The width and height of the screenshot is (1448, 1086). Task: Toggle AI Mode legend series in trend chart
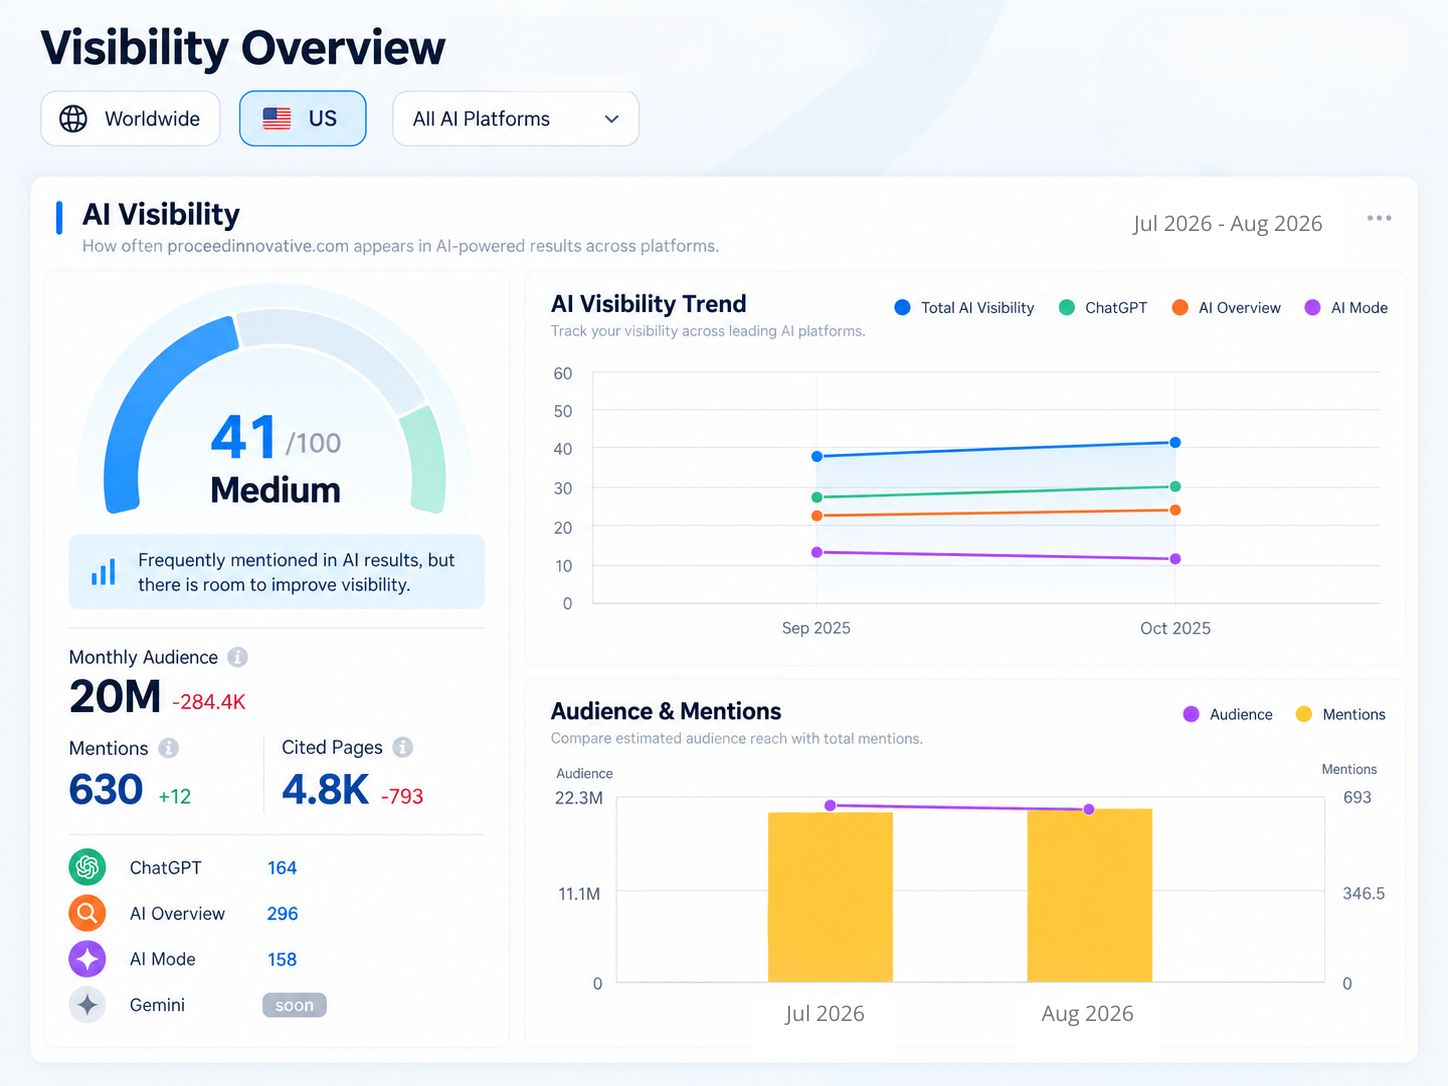tap(1346, 308)
